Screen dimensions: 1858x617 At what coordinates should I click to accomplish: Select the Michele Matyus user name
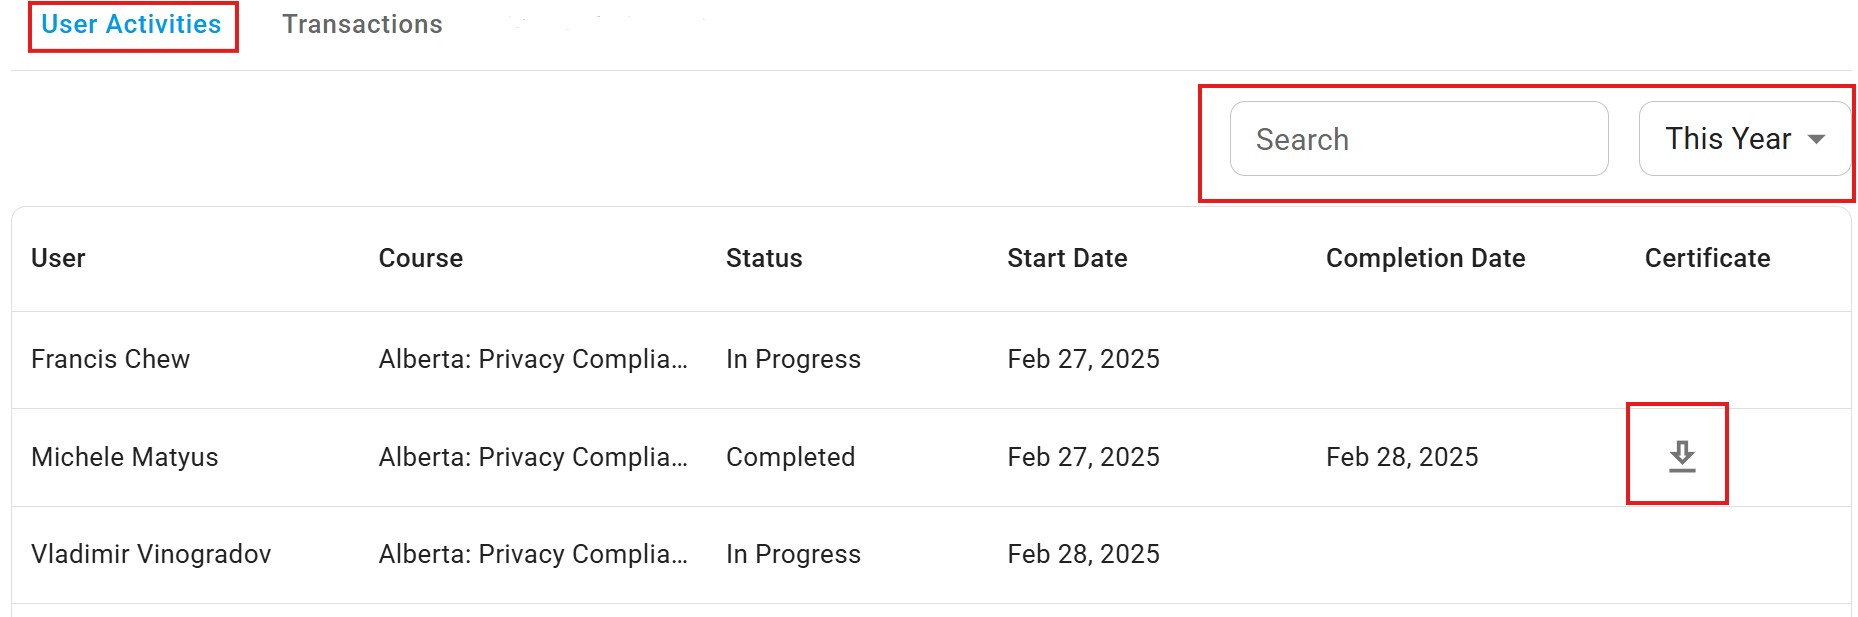pos(124,457)
